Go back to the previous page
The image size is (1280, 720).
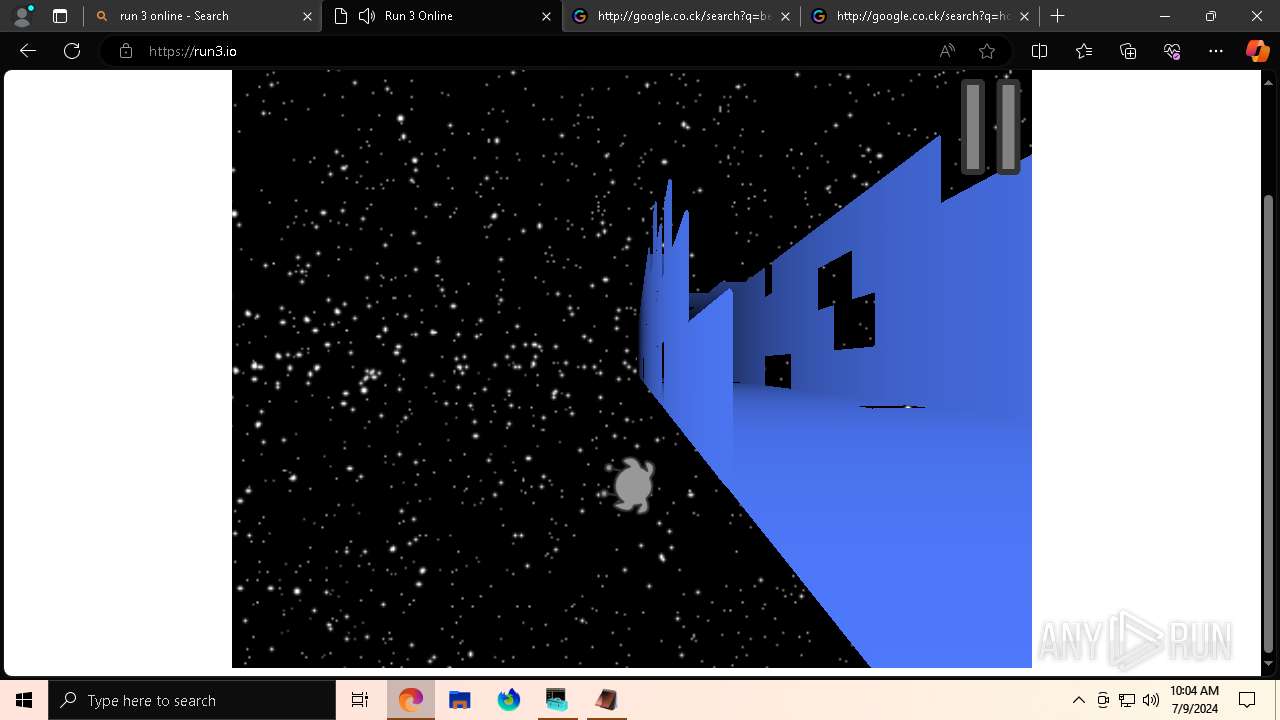(28, 51)
